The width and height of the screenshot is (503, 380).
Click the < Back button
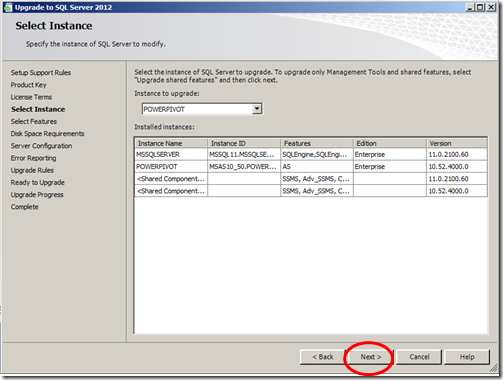click(323, 357)
